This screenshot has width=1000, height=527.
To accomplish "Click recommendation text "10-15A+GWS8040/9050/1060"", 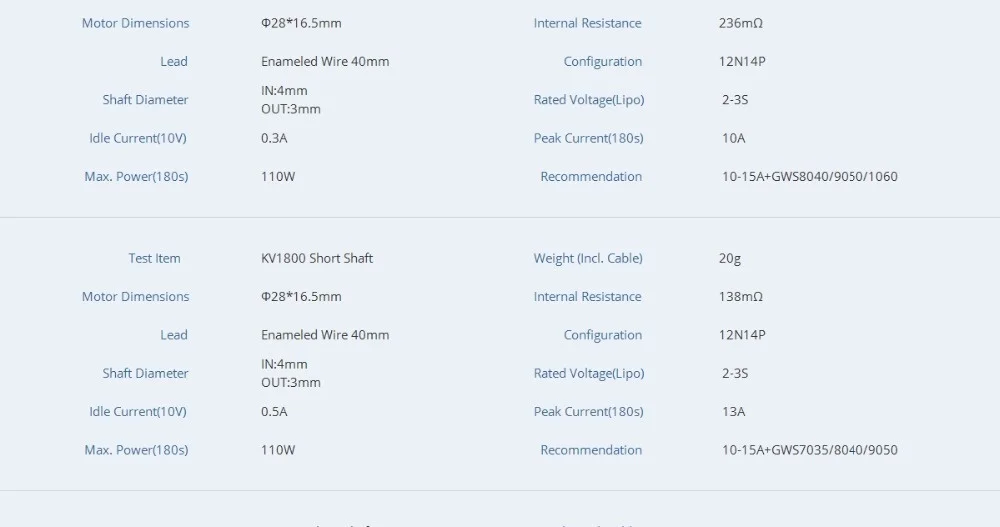I will pyautogui.click(x=810, y=176).
